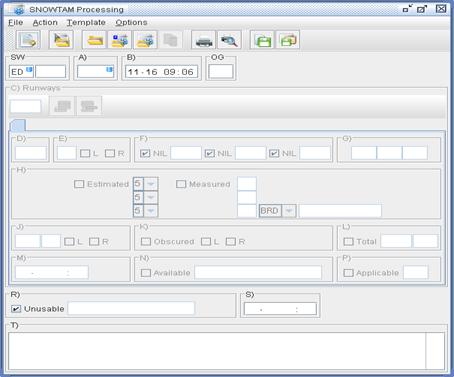Toggle the second NIL checkbox in section F
Screen dimensions: 454x377
(209, 153)
